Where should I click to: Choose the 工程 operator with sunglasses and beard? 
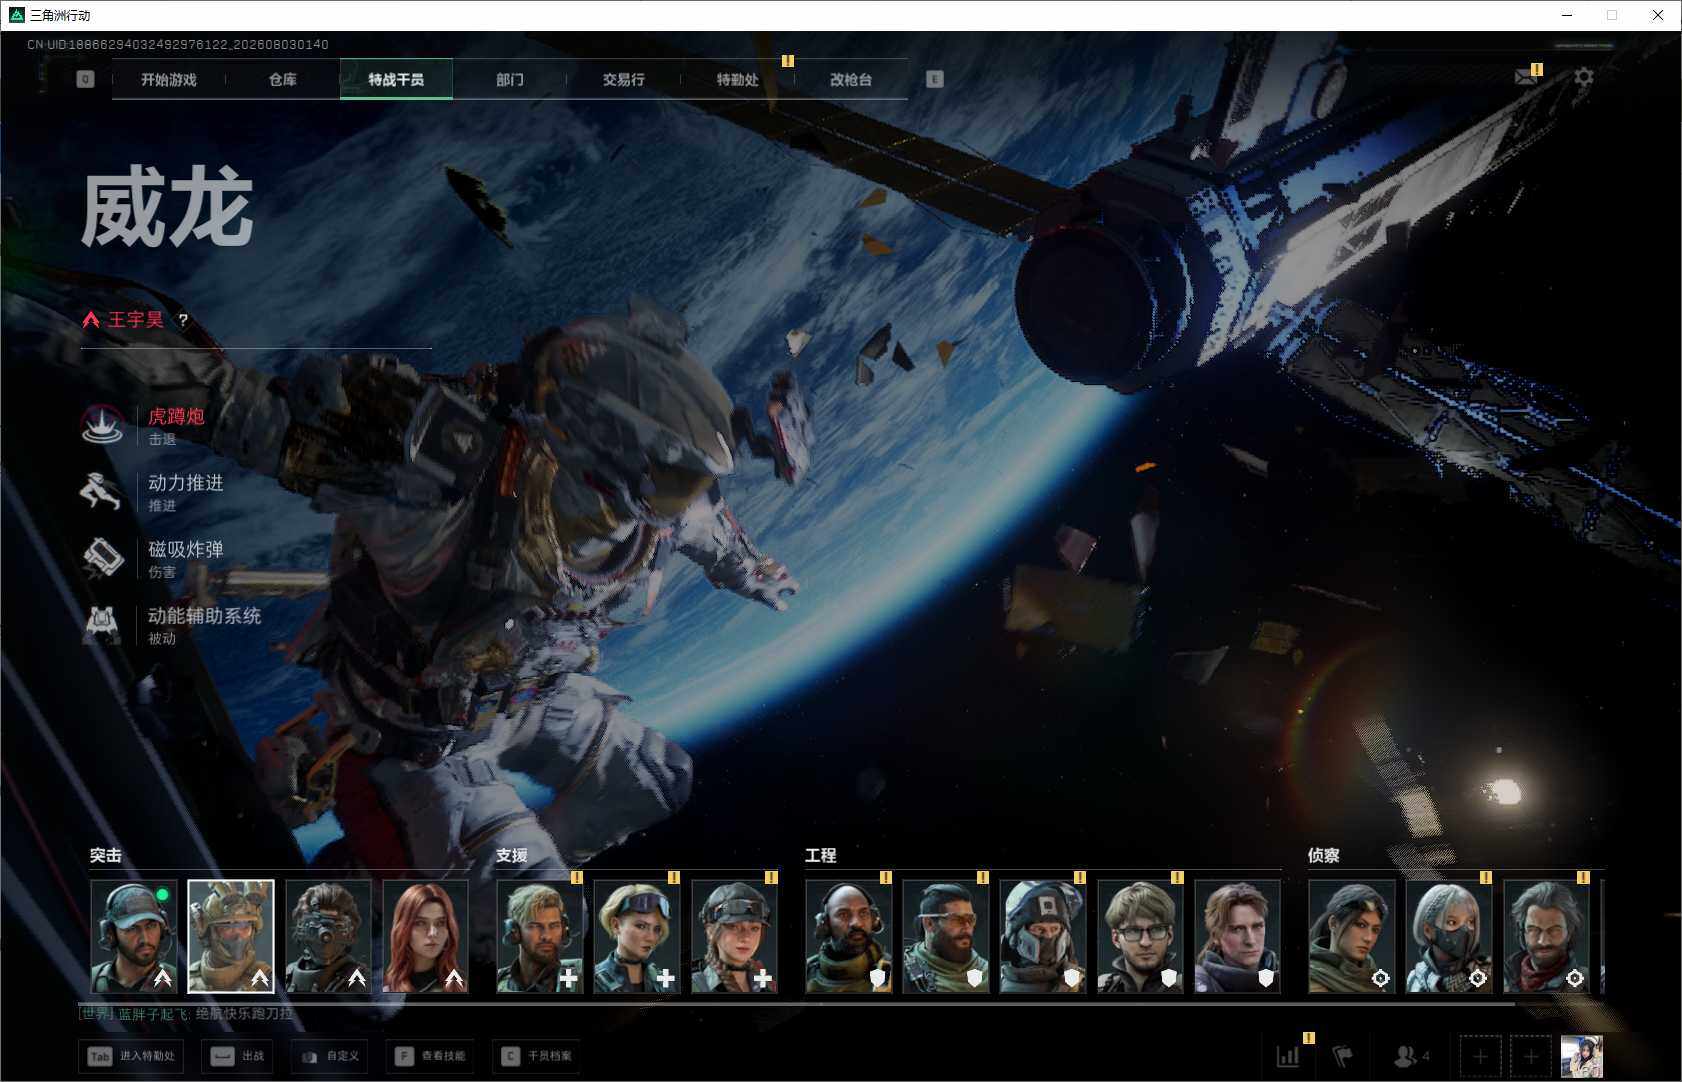coord(946,936)
